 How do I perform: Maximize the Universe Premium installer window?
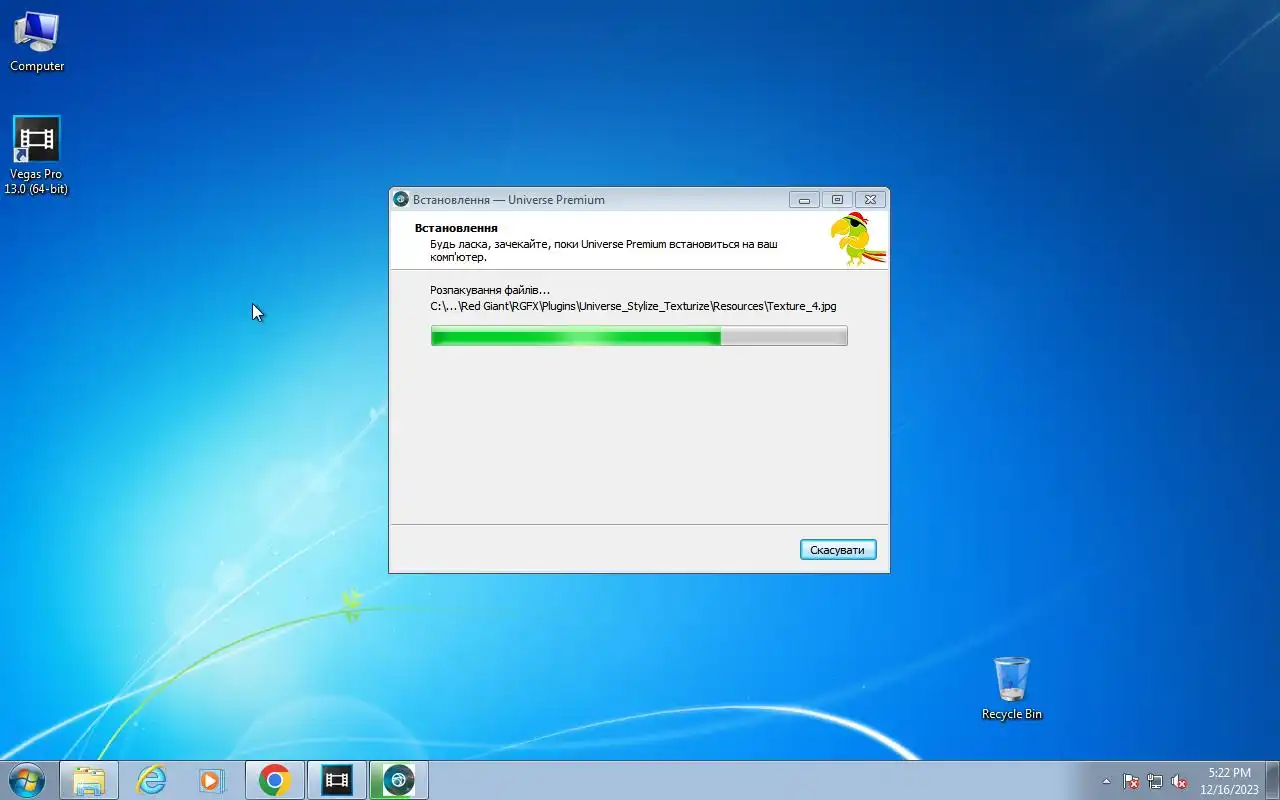[837, 199]
